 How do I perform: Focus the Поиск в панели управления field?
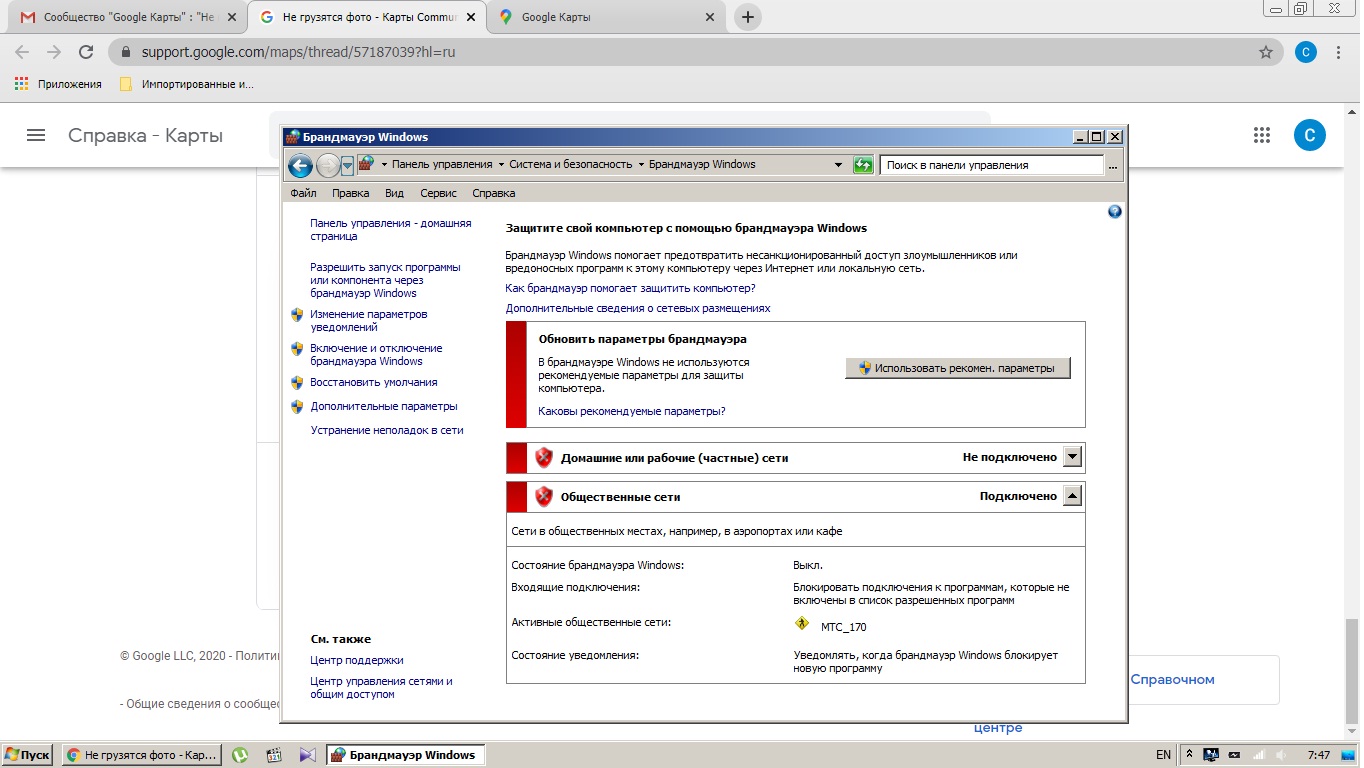992,165
